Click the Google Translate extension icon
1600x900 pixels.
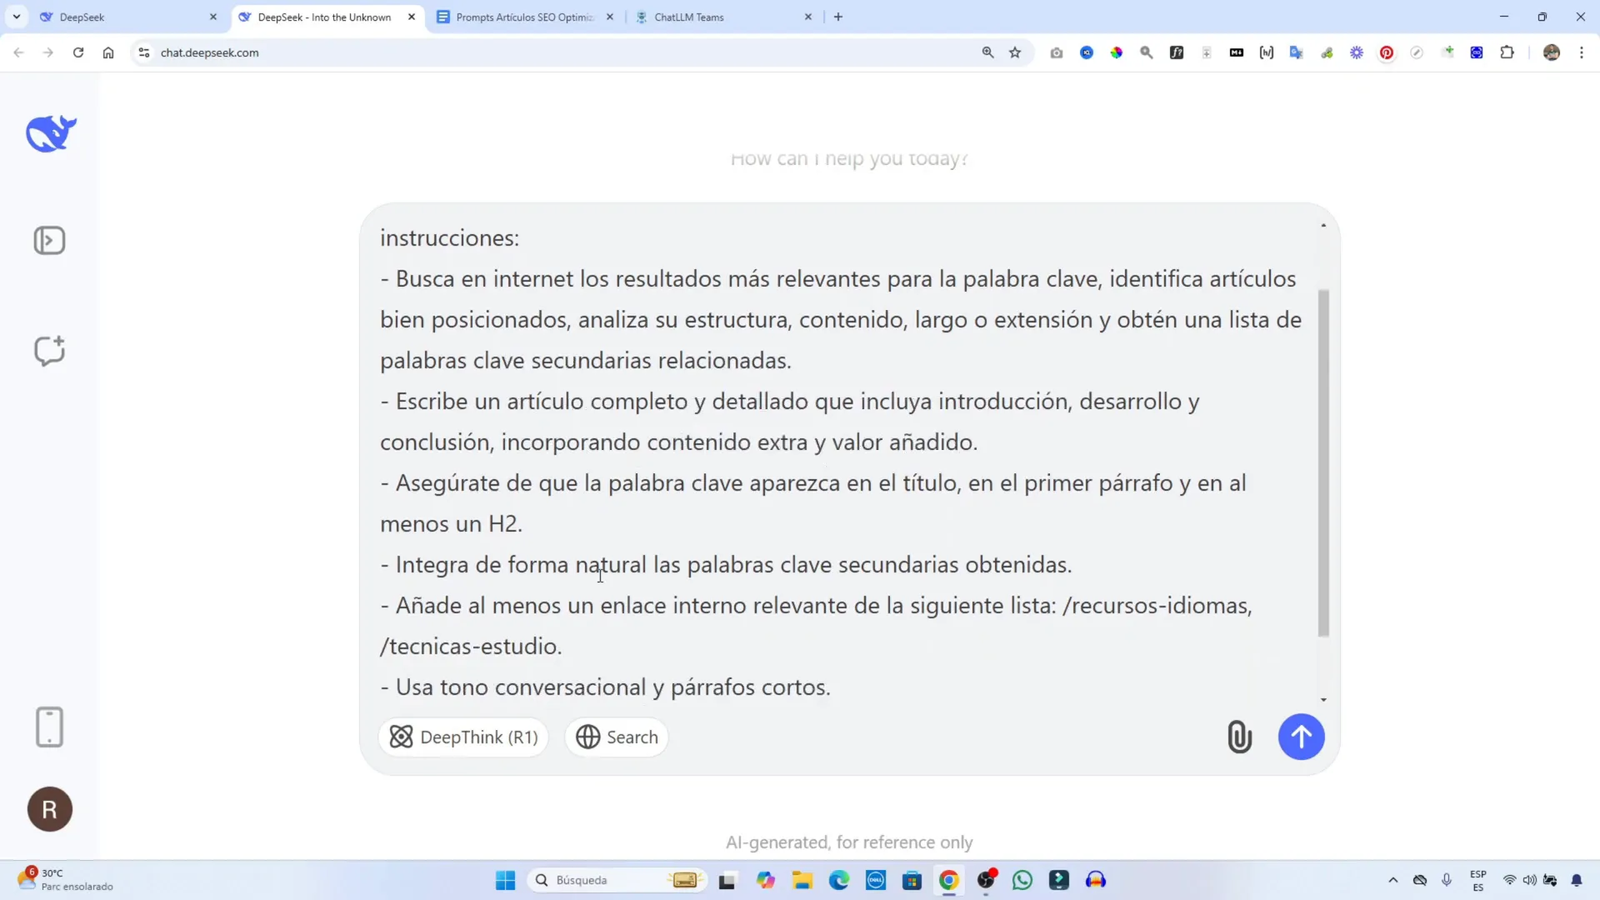click(x=1296, y=52)
